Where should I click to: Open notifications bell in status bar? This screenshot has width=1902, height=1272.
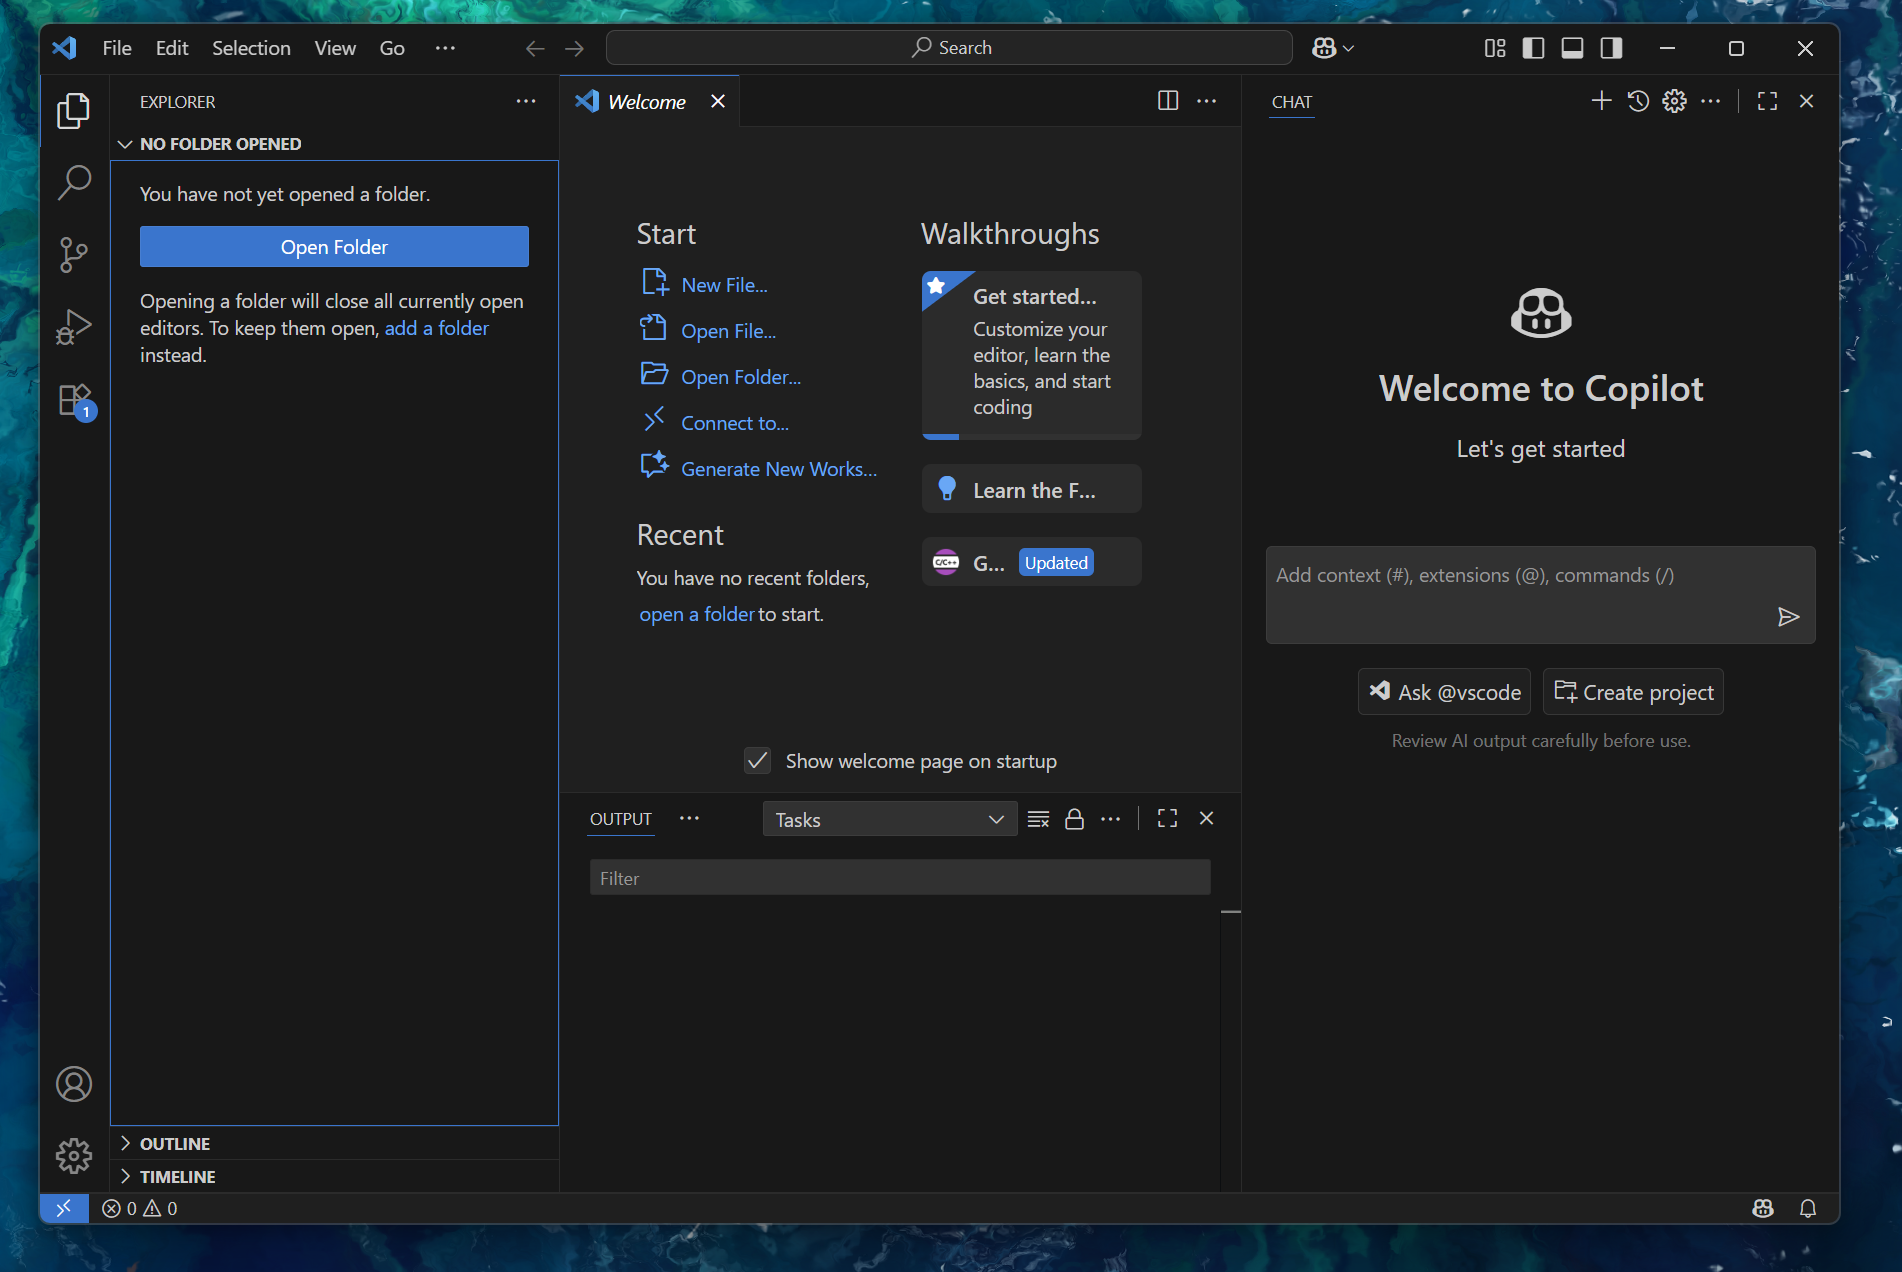1808,1208
